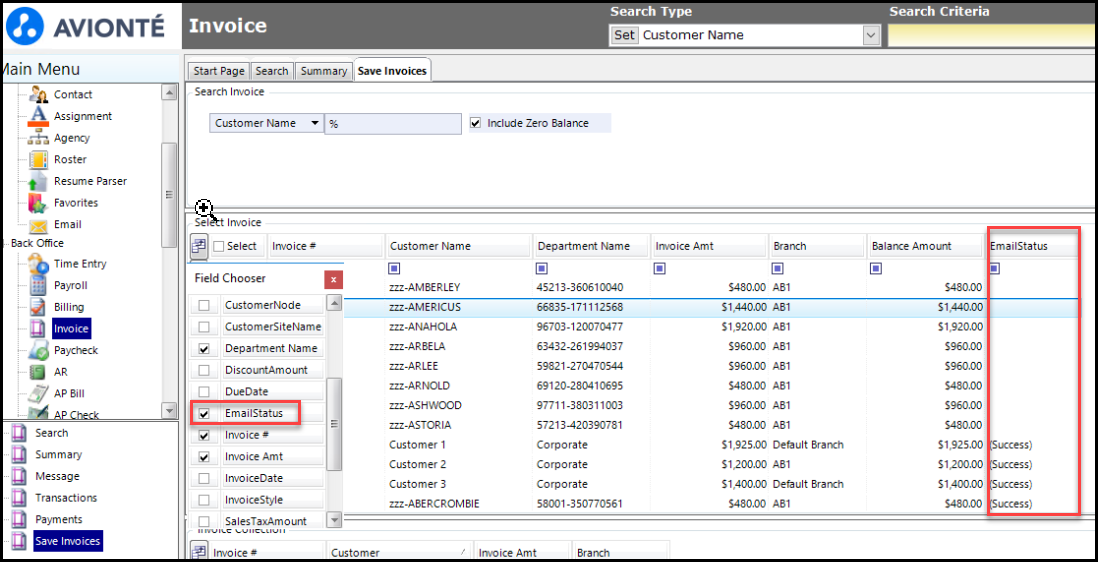Launch the Resume Parser icon
This screenshot has height=562, width=1098.
pyautogui.click(x=38, y=181)
